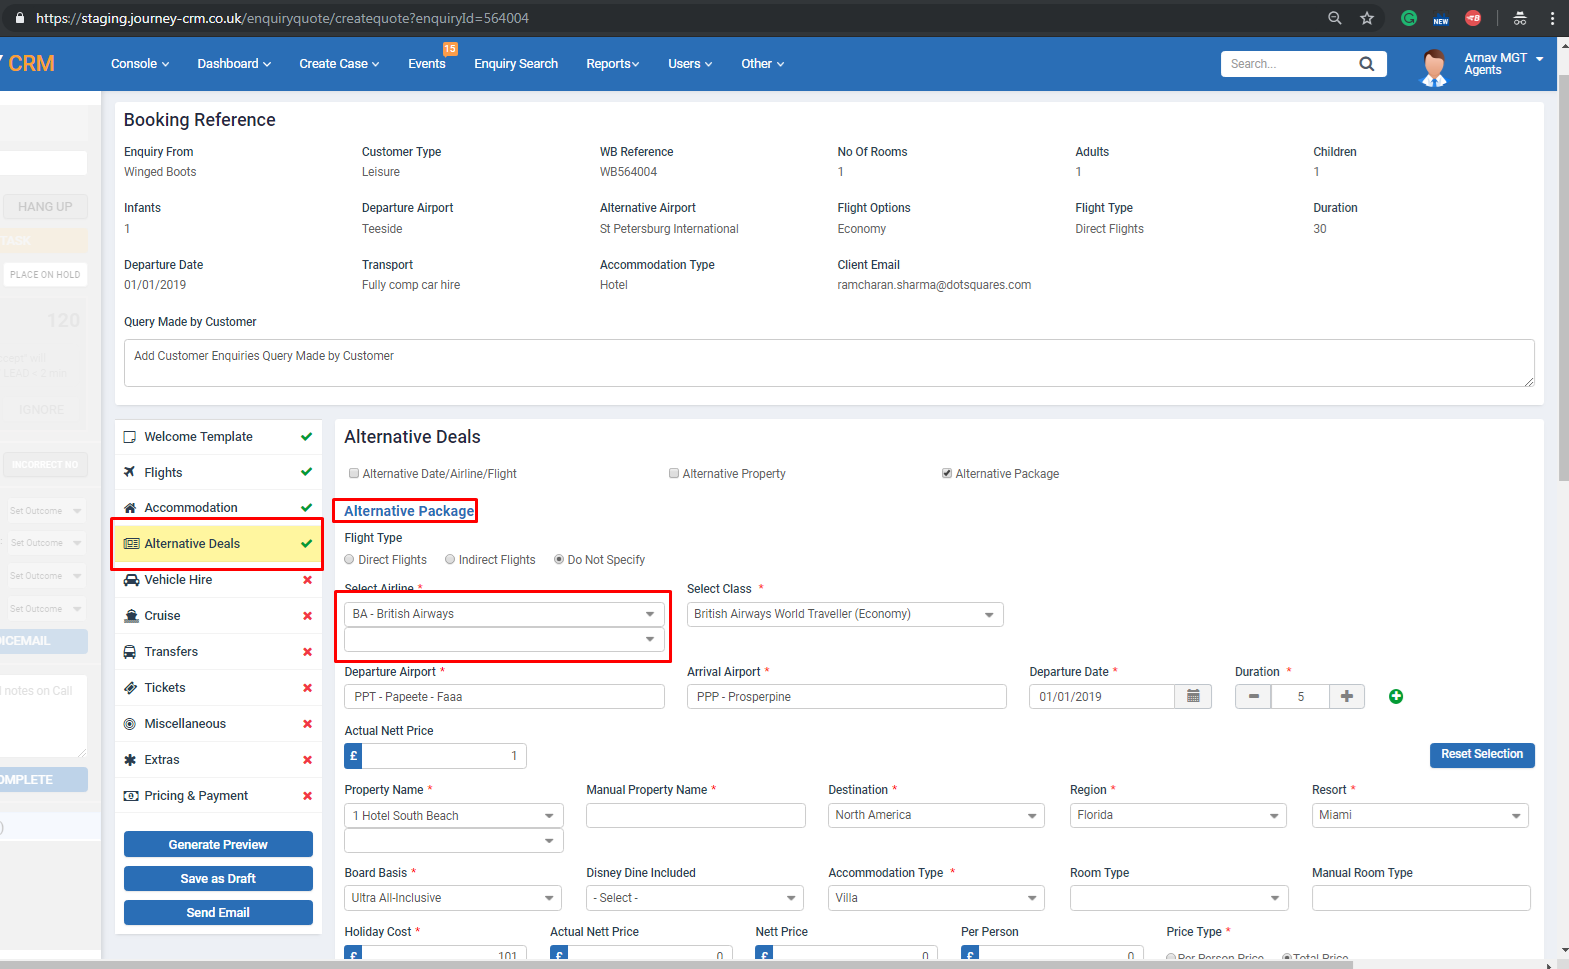The image size is (1569, 969).
Task: Click the green add-row plus icon
Action: [x=1396, y=696]
